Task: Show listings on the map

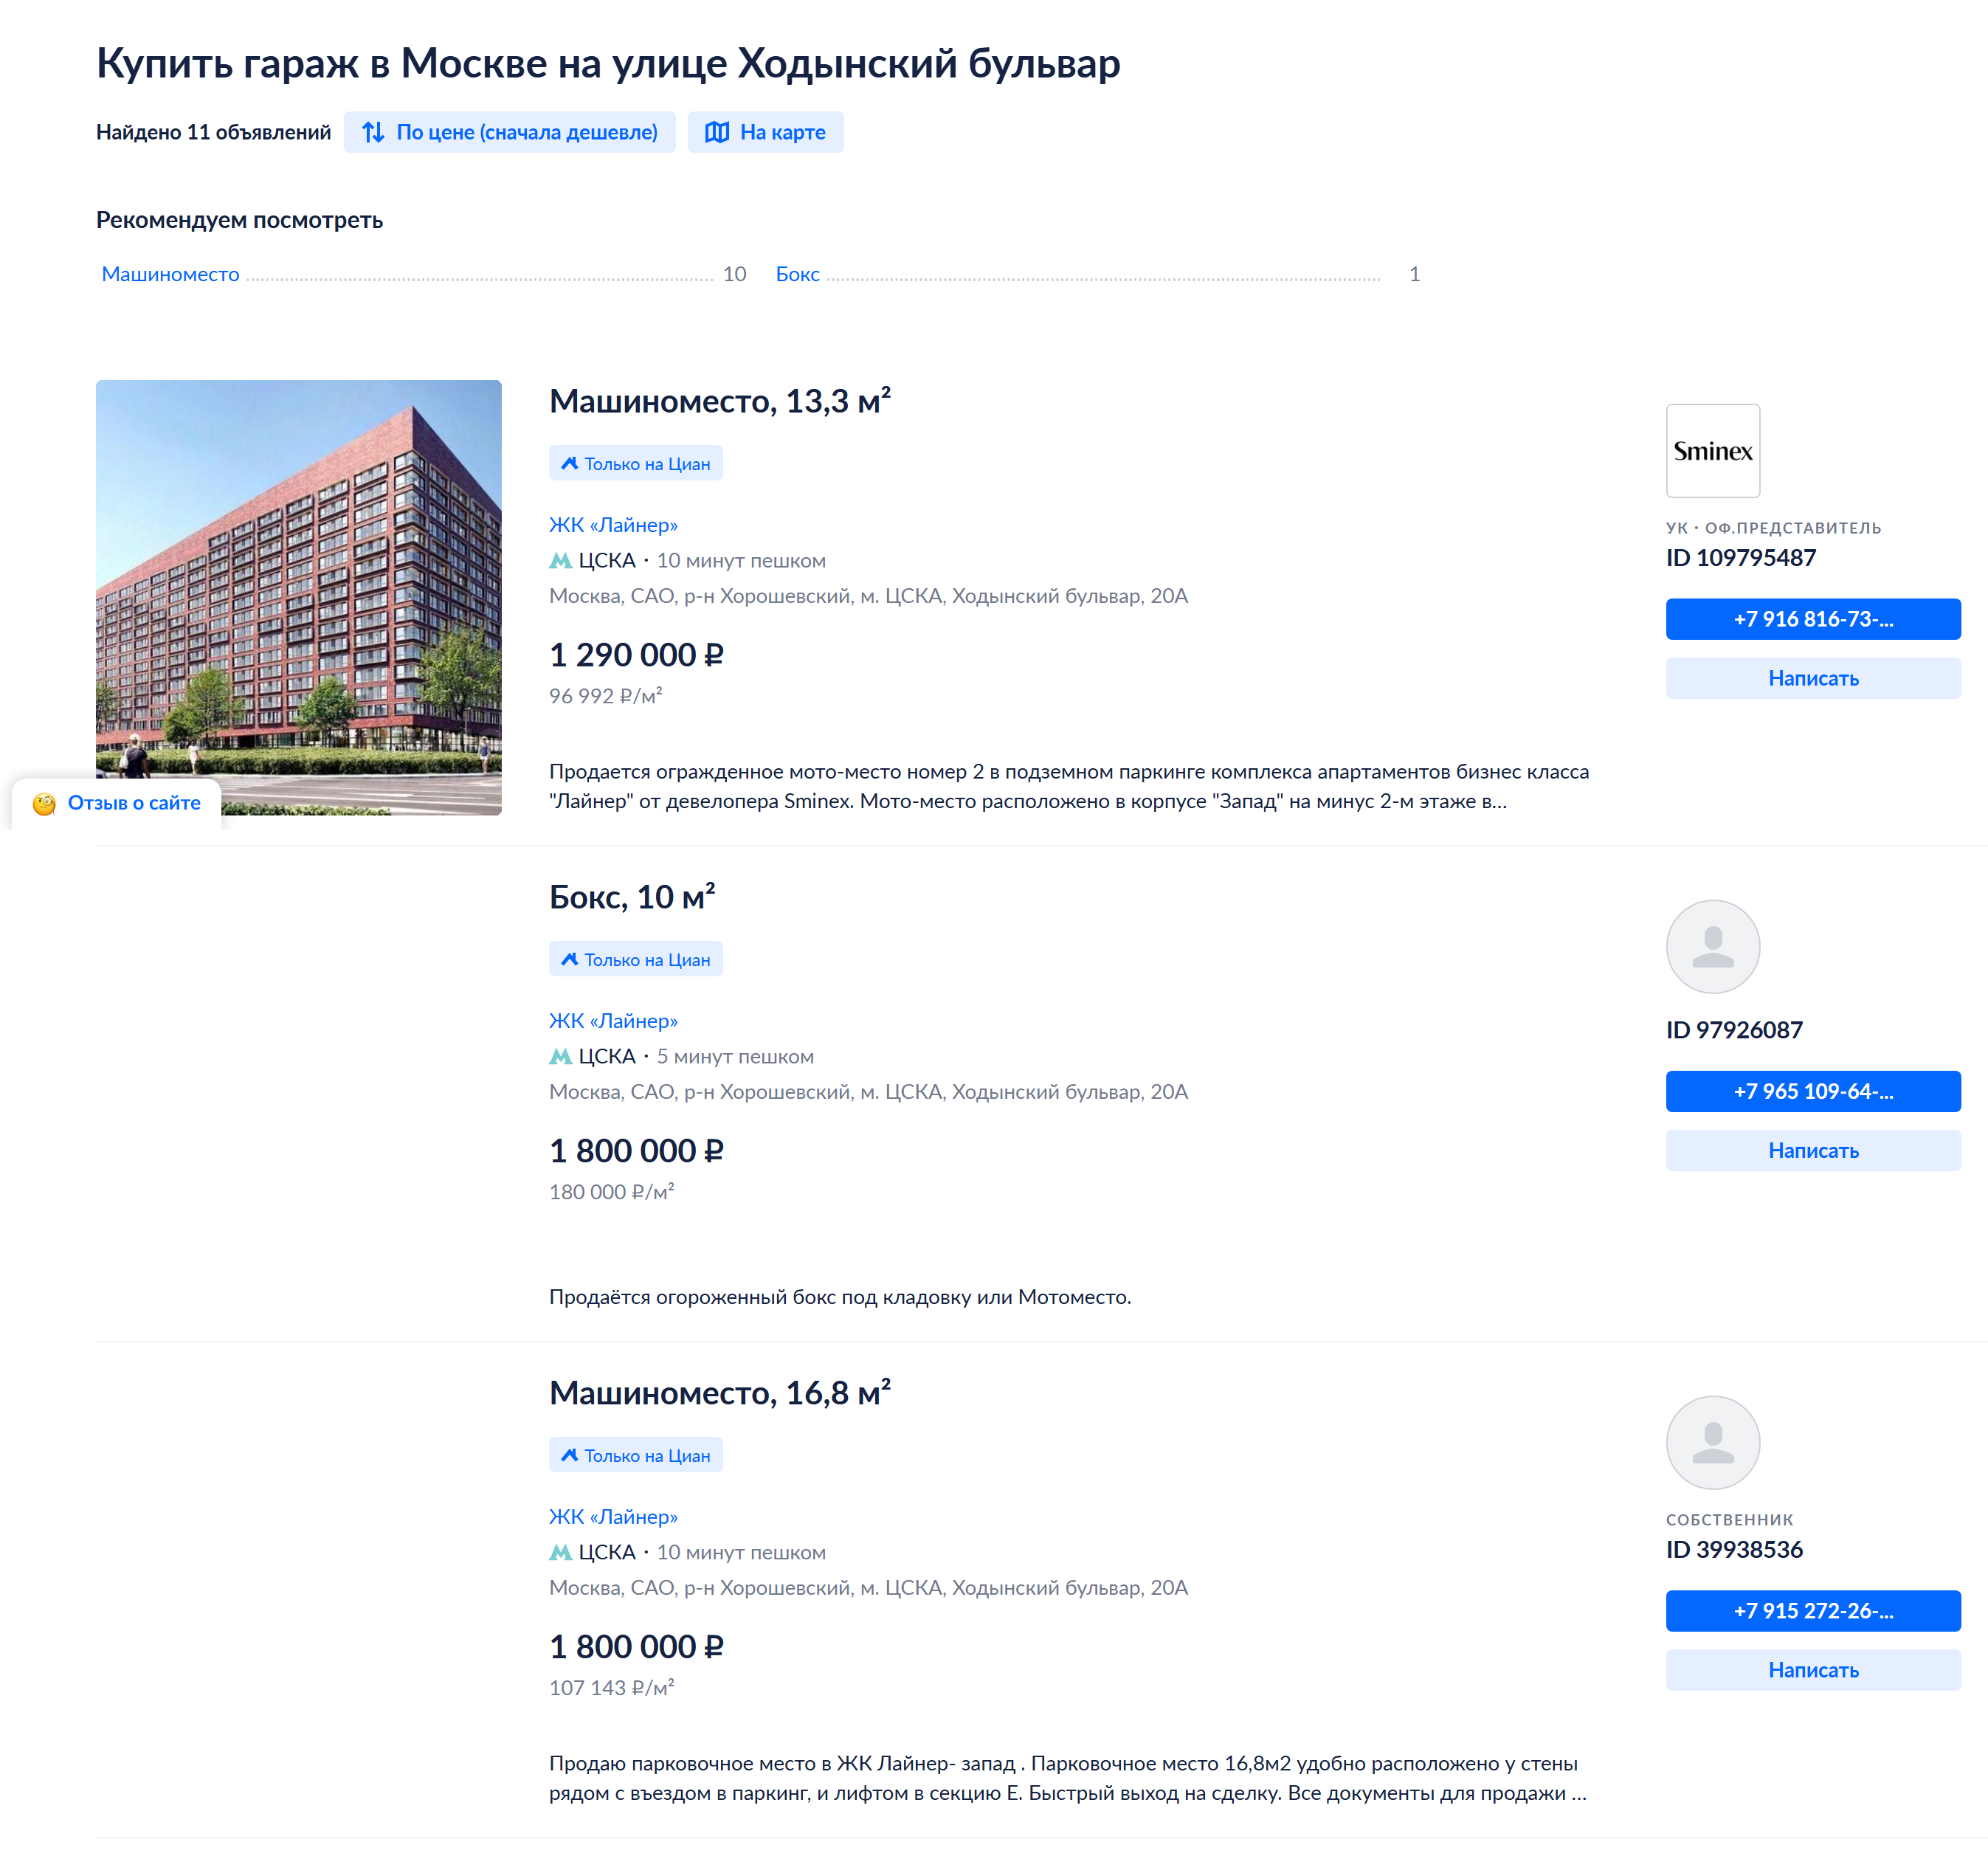Action: 765,132
